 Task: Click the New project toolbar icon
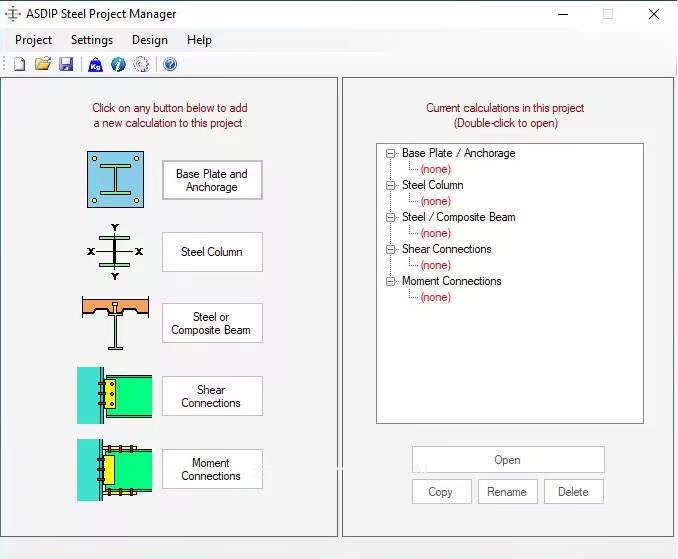click(19, 64)
